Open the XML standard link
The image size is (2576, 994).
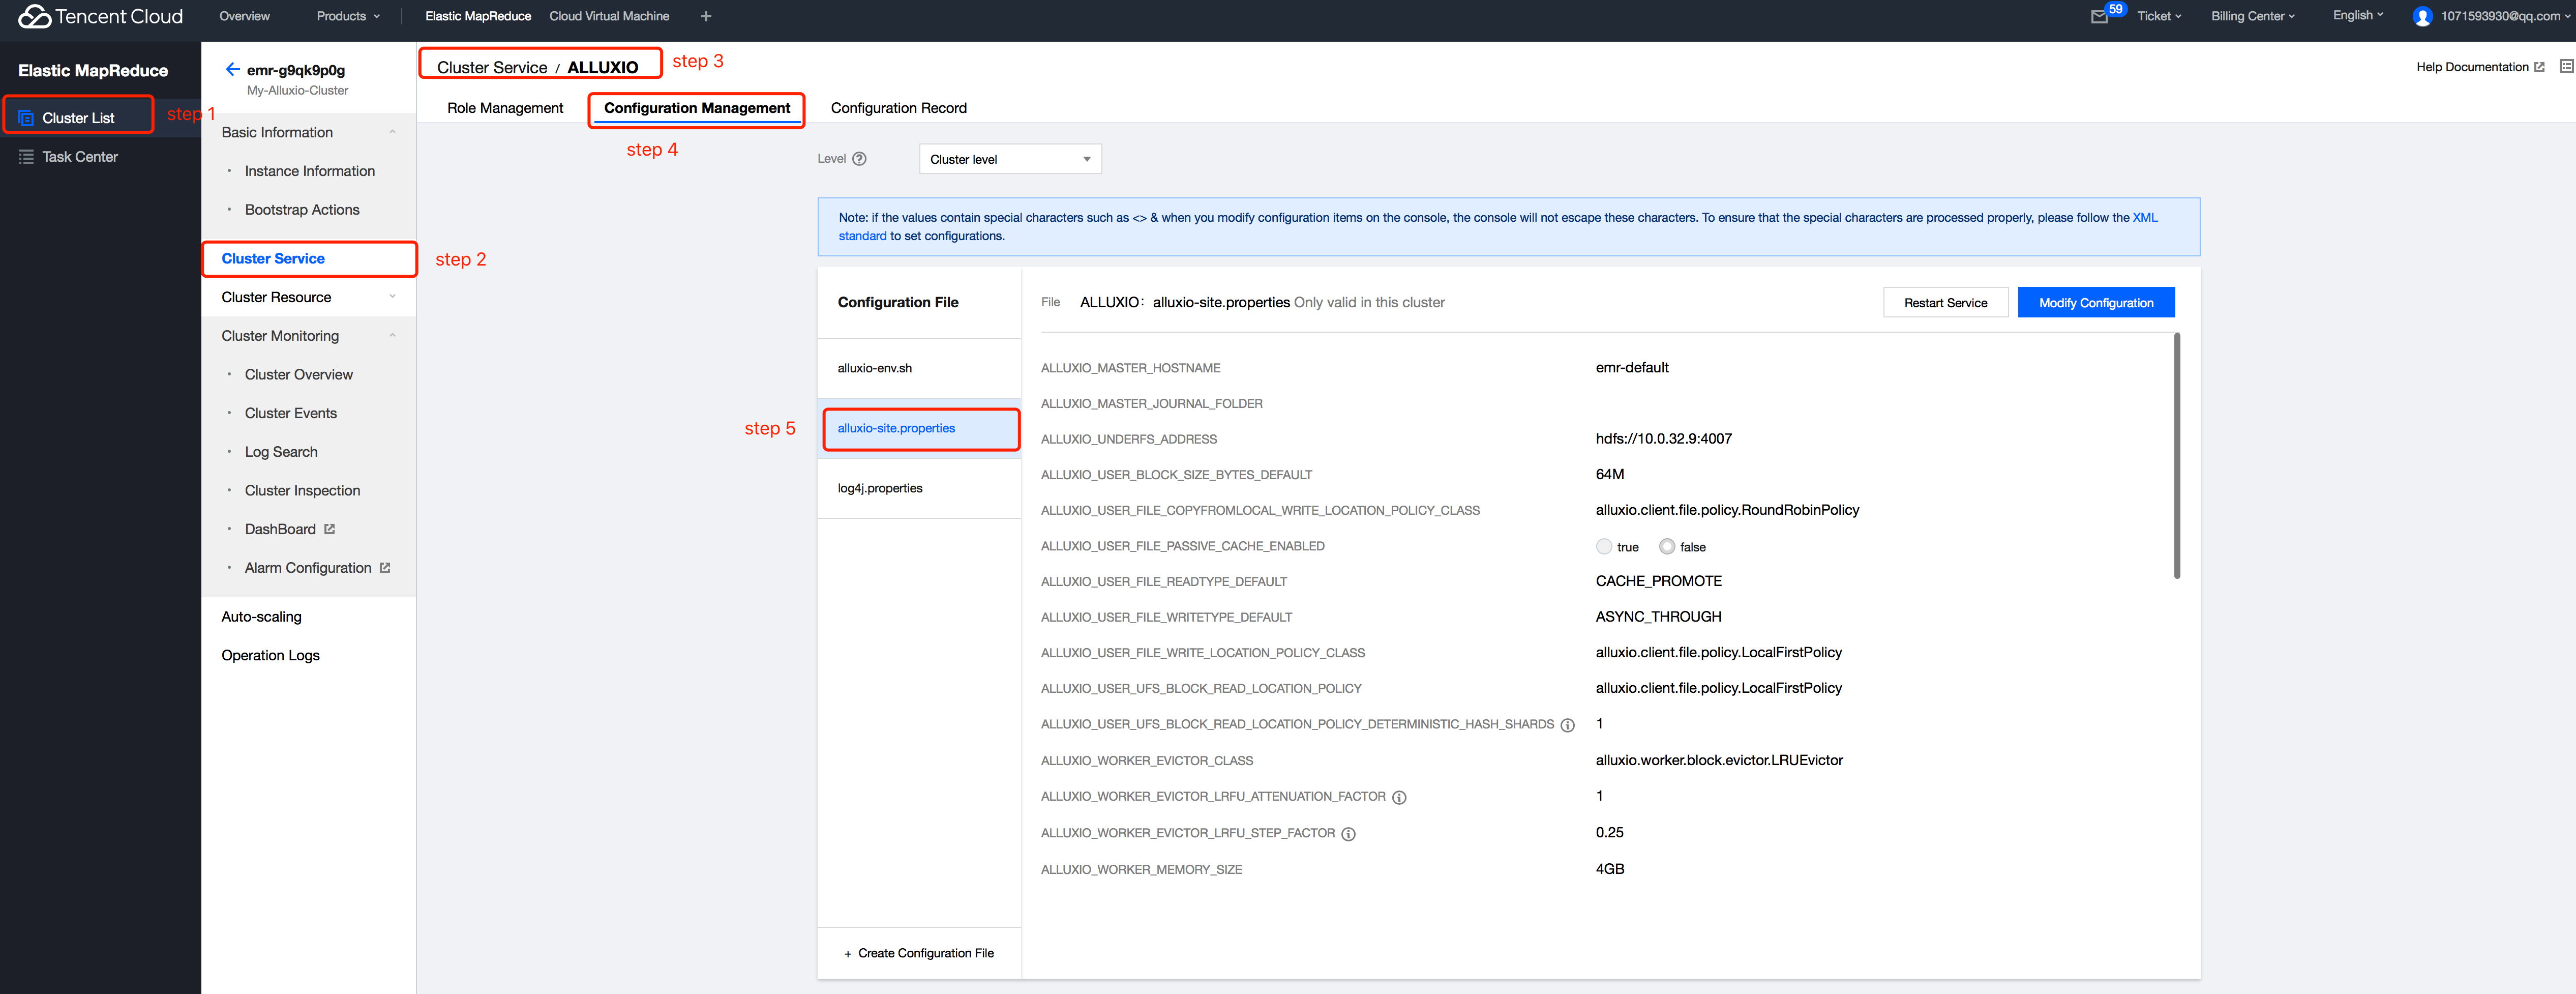pos(2145,218)
